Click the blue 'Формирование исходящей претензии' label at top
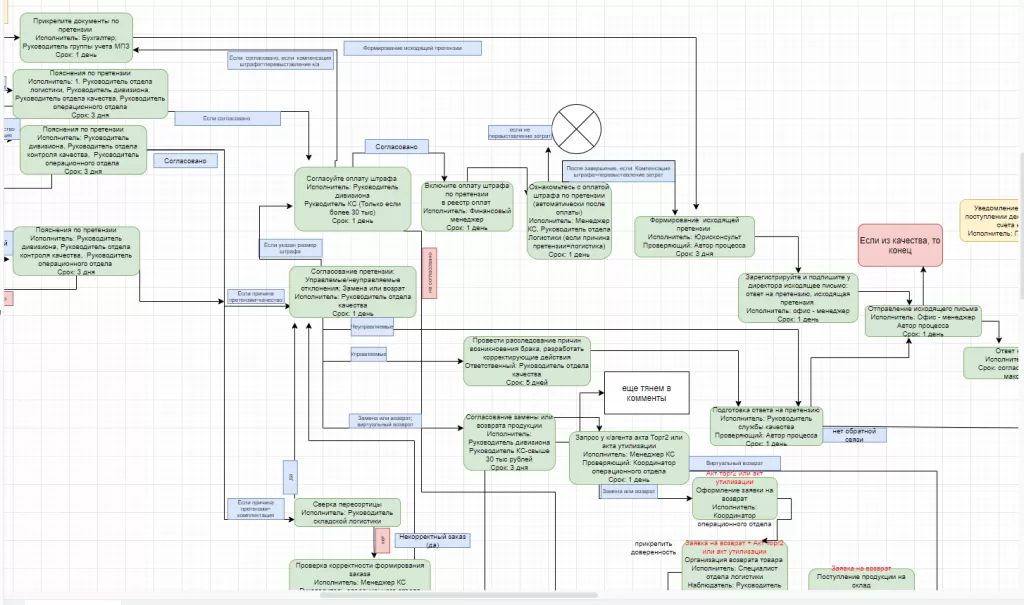This screenshot has height=605, width=1024. [x=412, y=47]
